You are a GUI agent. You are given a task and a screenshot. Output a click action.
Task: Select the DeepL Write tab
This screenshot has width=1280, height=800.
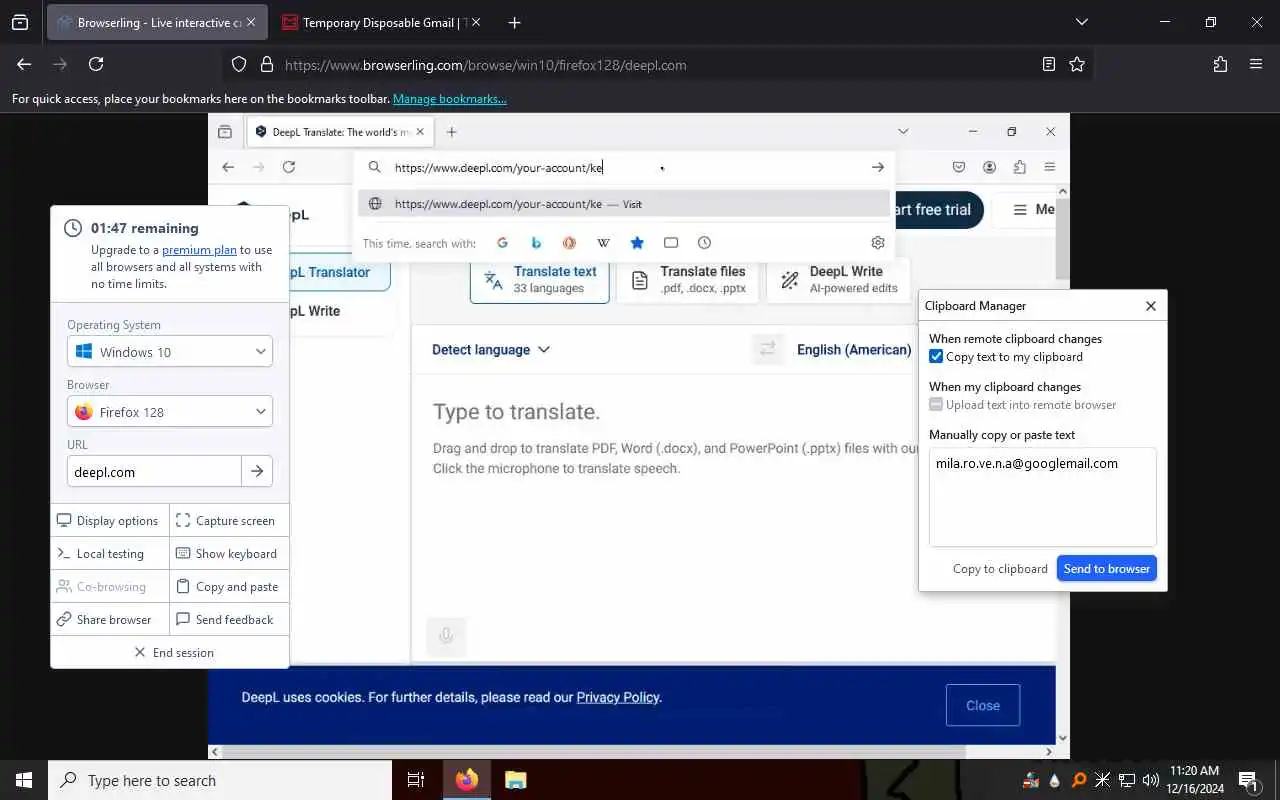(838, 280)
